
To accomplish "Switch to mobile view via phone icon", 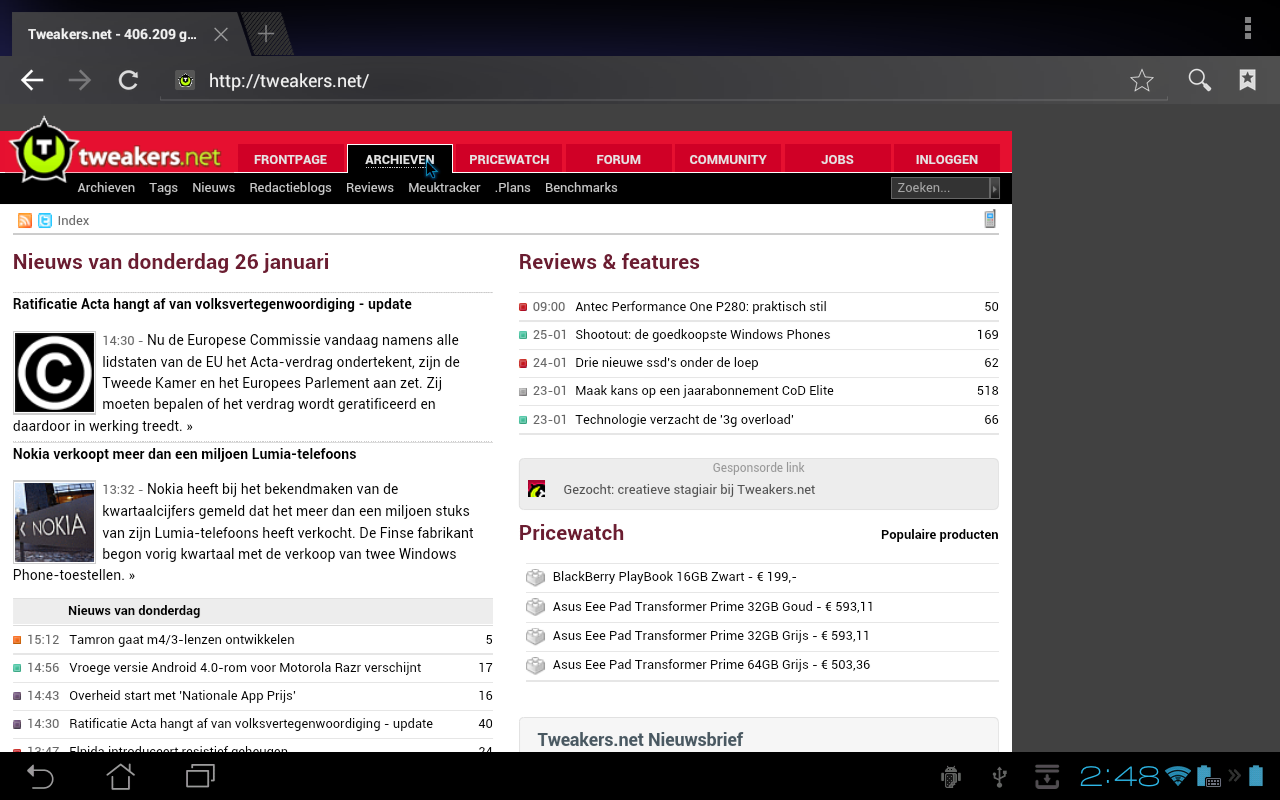I will point(990,219).
